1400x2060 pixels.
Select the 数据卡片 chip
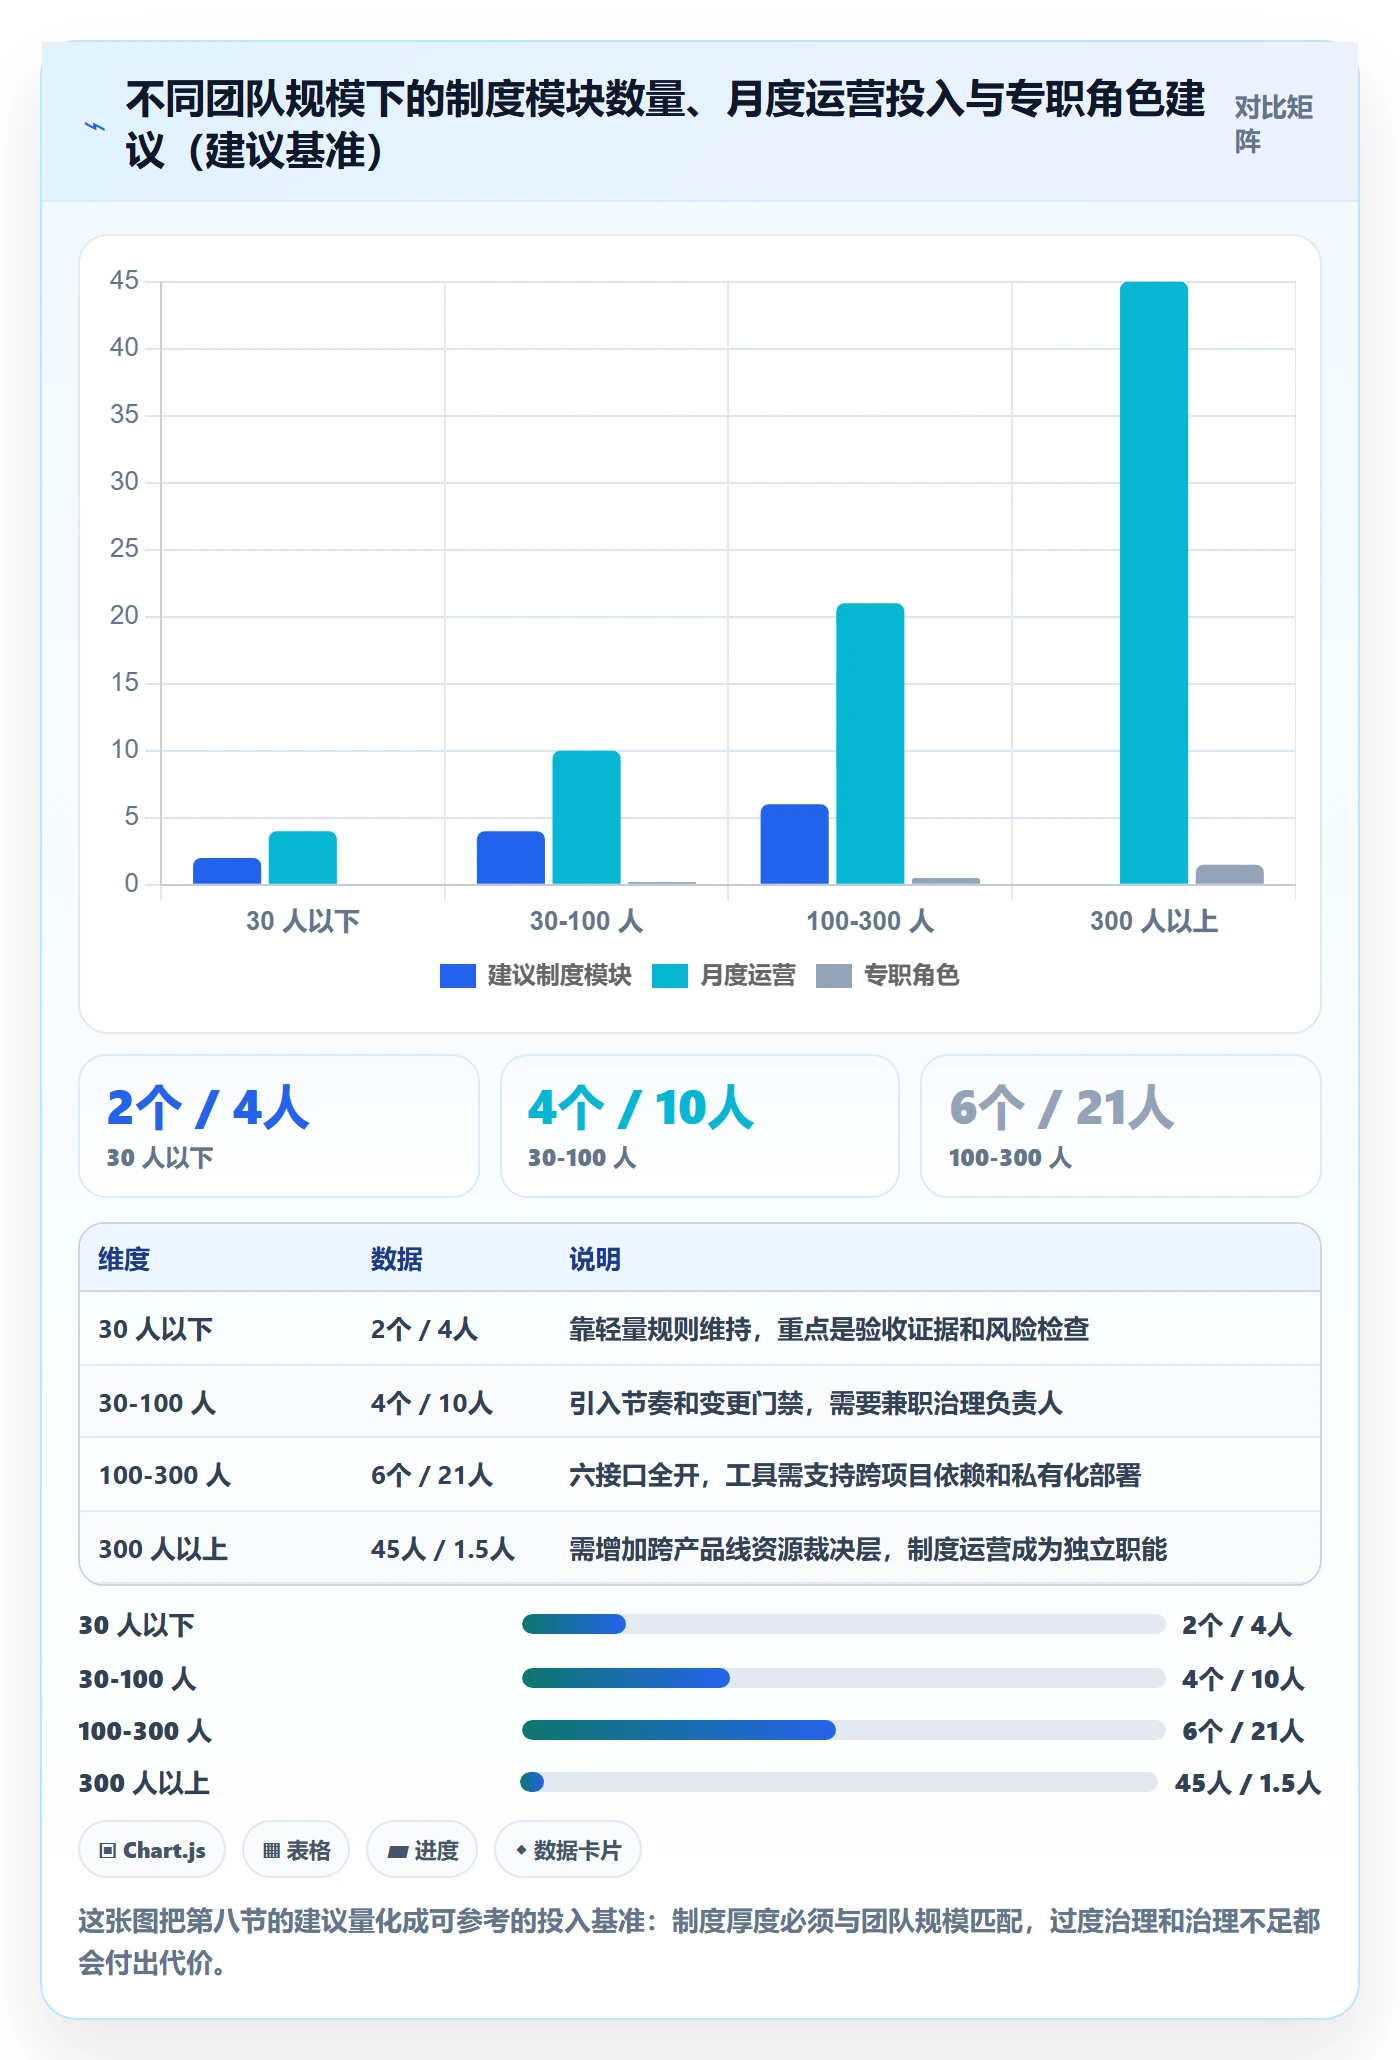tap(568, 1850)
